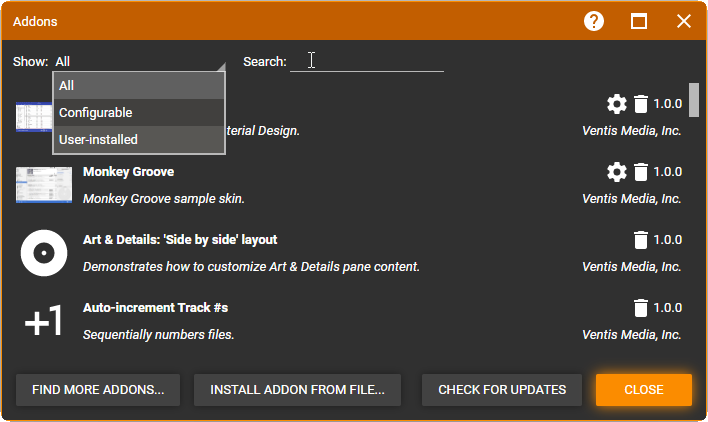This screenshot has height=422, width=708.
Task: Click Check For Updates button
Action: [x=502, y=390]
